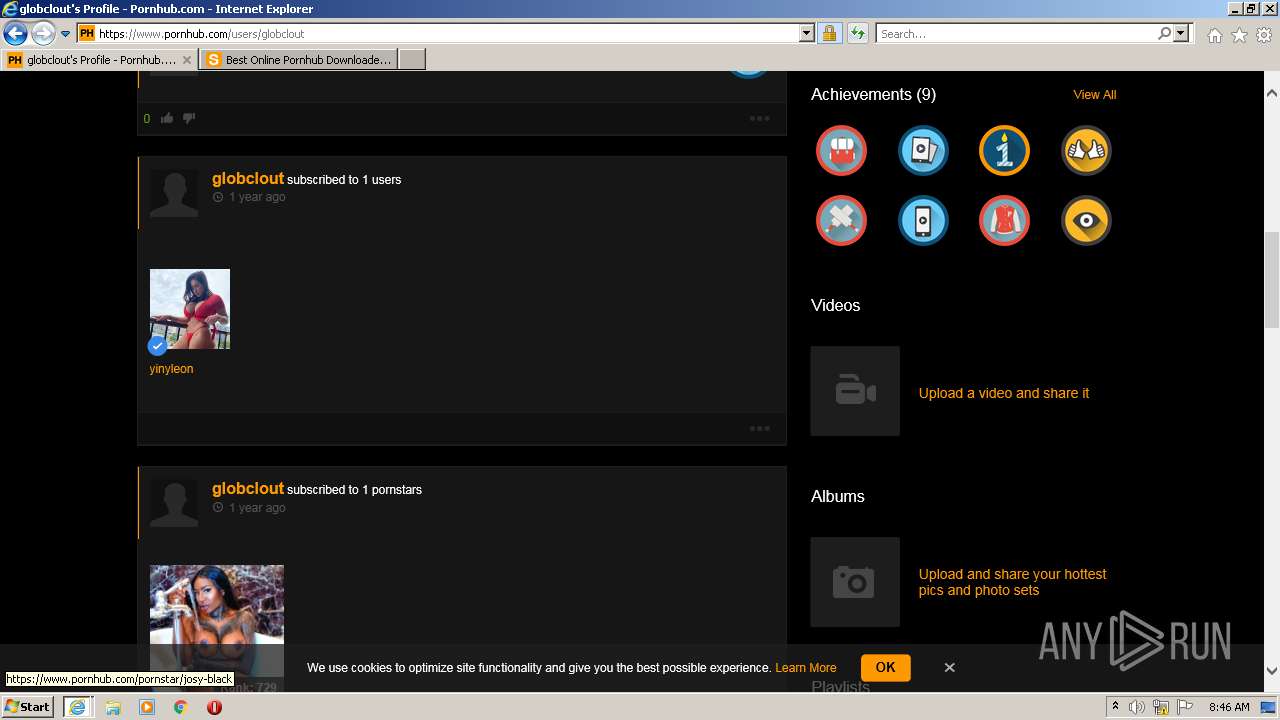Click the video camera placeholder under Videos

point(855,391)
